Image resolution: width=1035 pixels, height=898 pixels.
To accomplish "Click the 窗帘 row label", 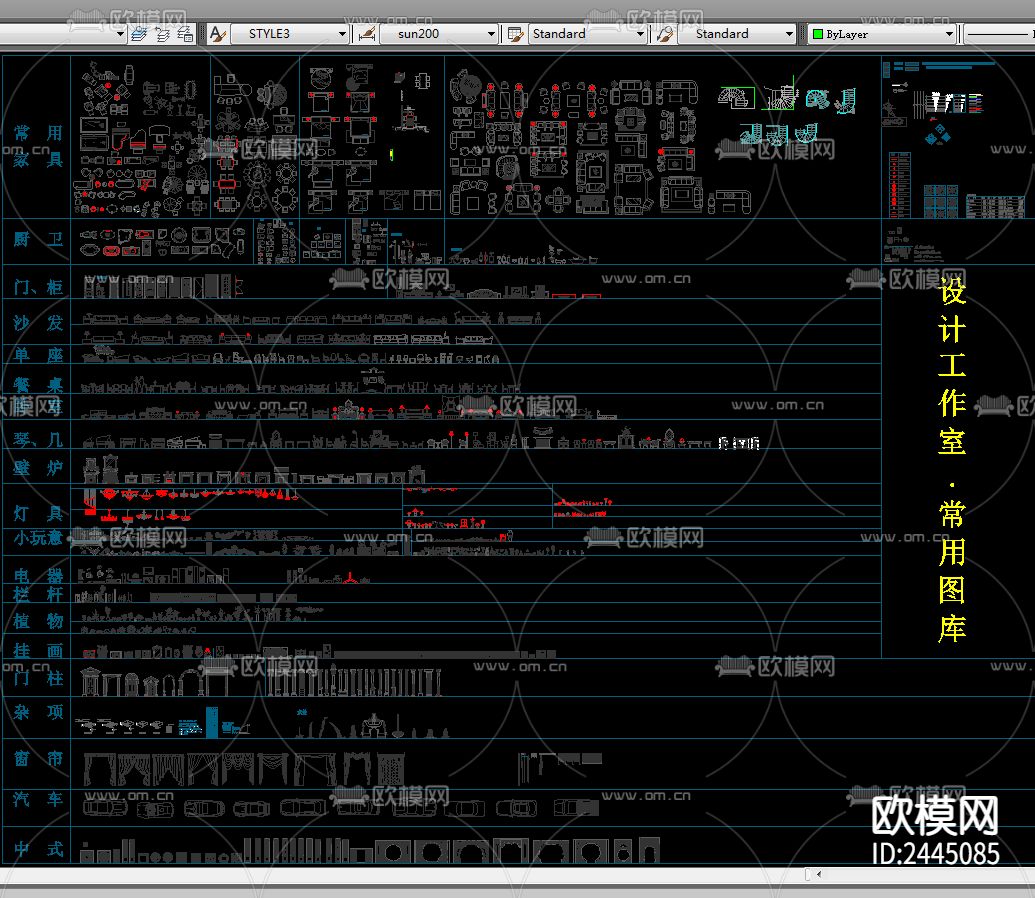I will 38,758.
